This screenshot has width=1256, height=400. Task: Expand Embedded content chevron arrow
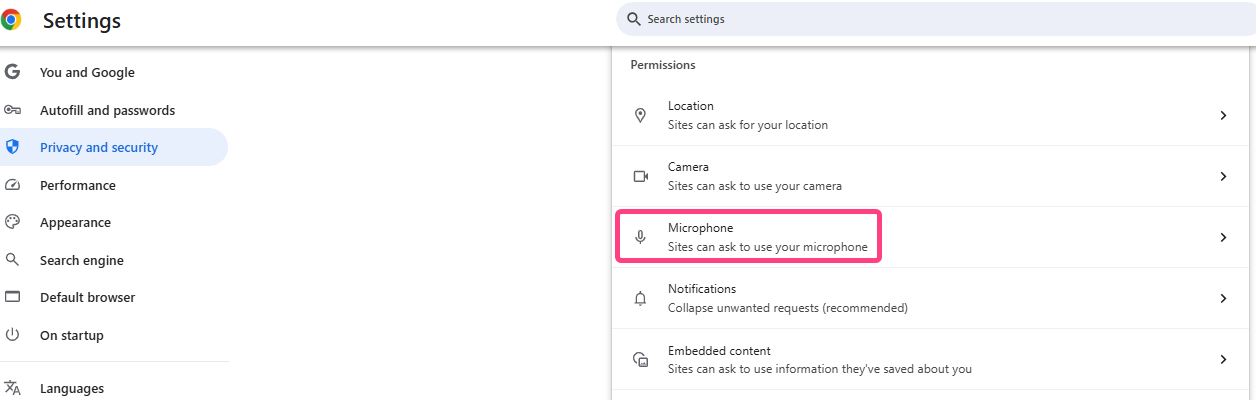pyautogui.click(x=1222, y=359)
